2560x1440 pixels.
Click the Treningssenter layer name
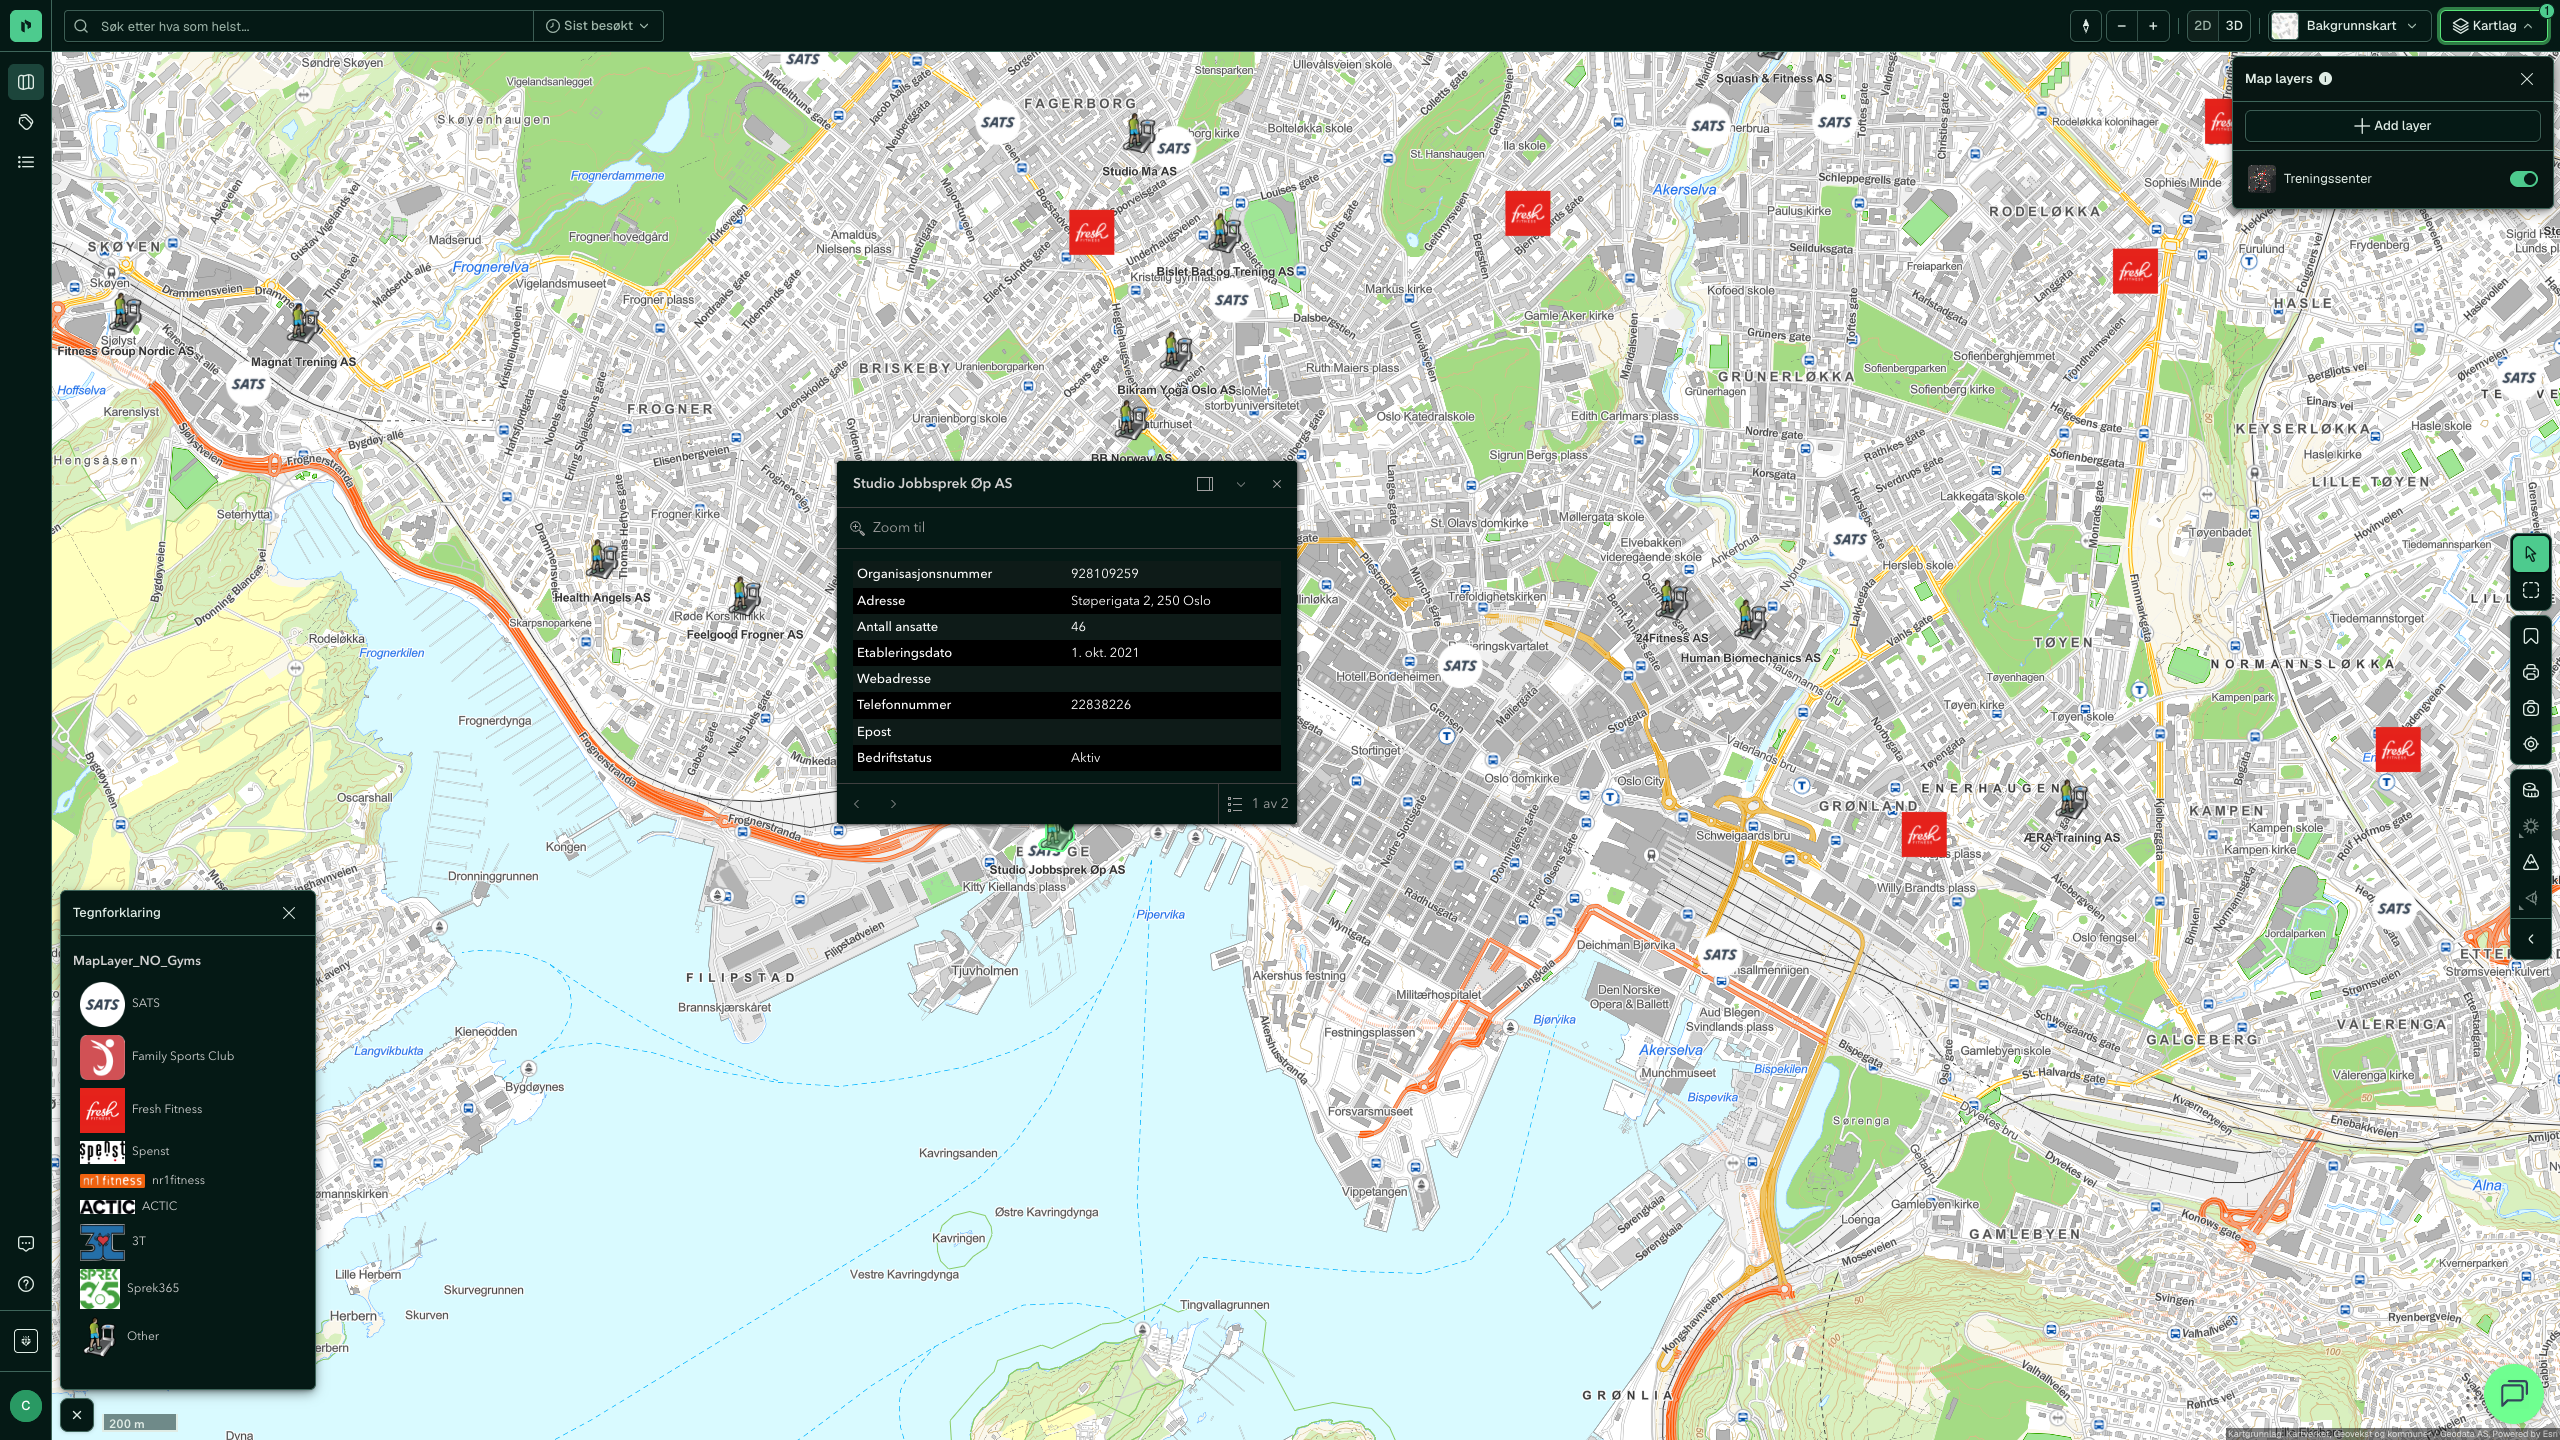2327,179
